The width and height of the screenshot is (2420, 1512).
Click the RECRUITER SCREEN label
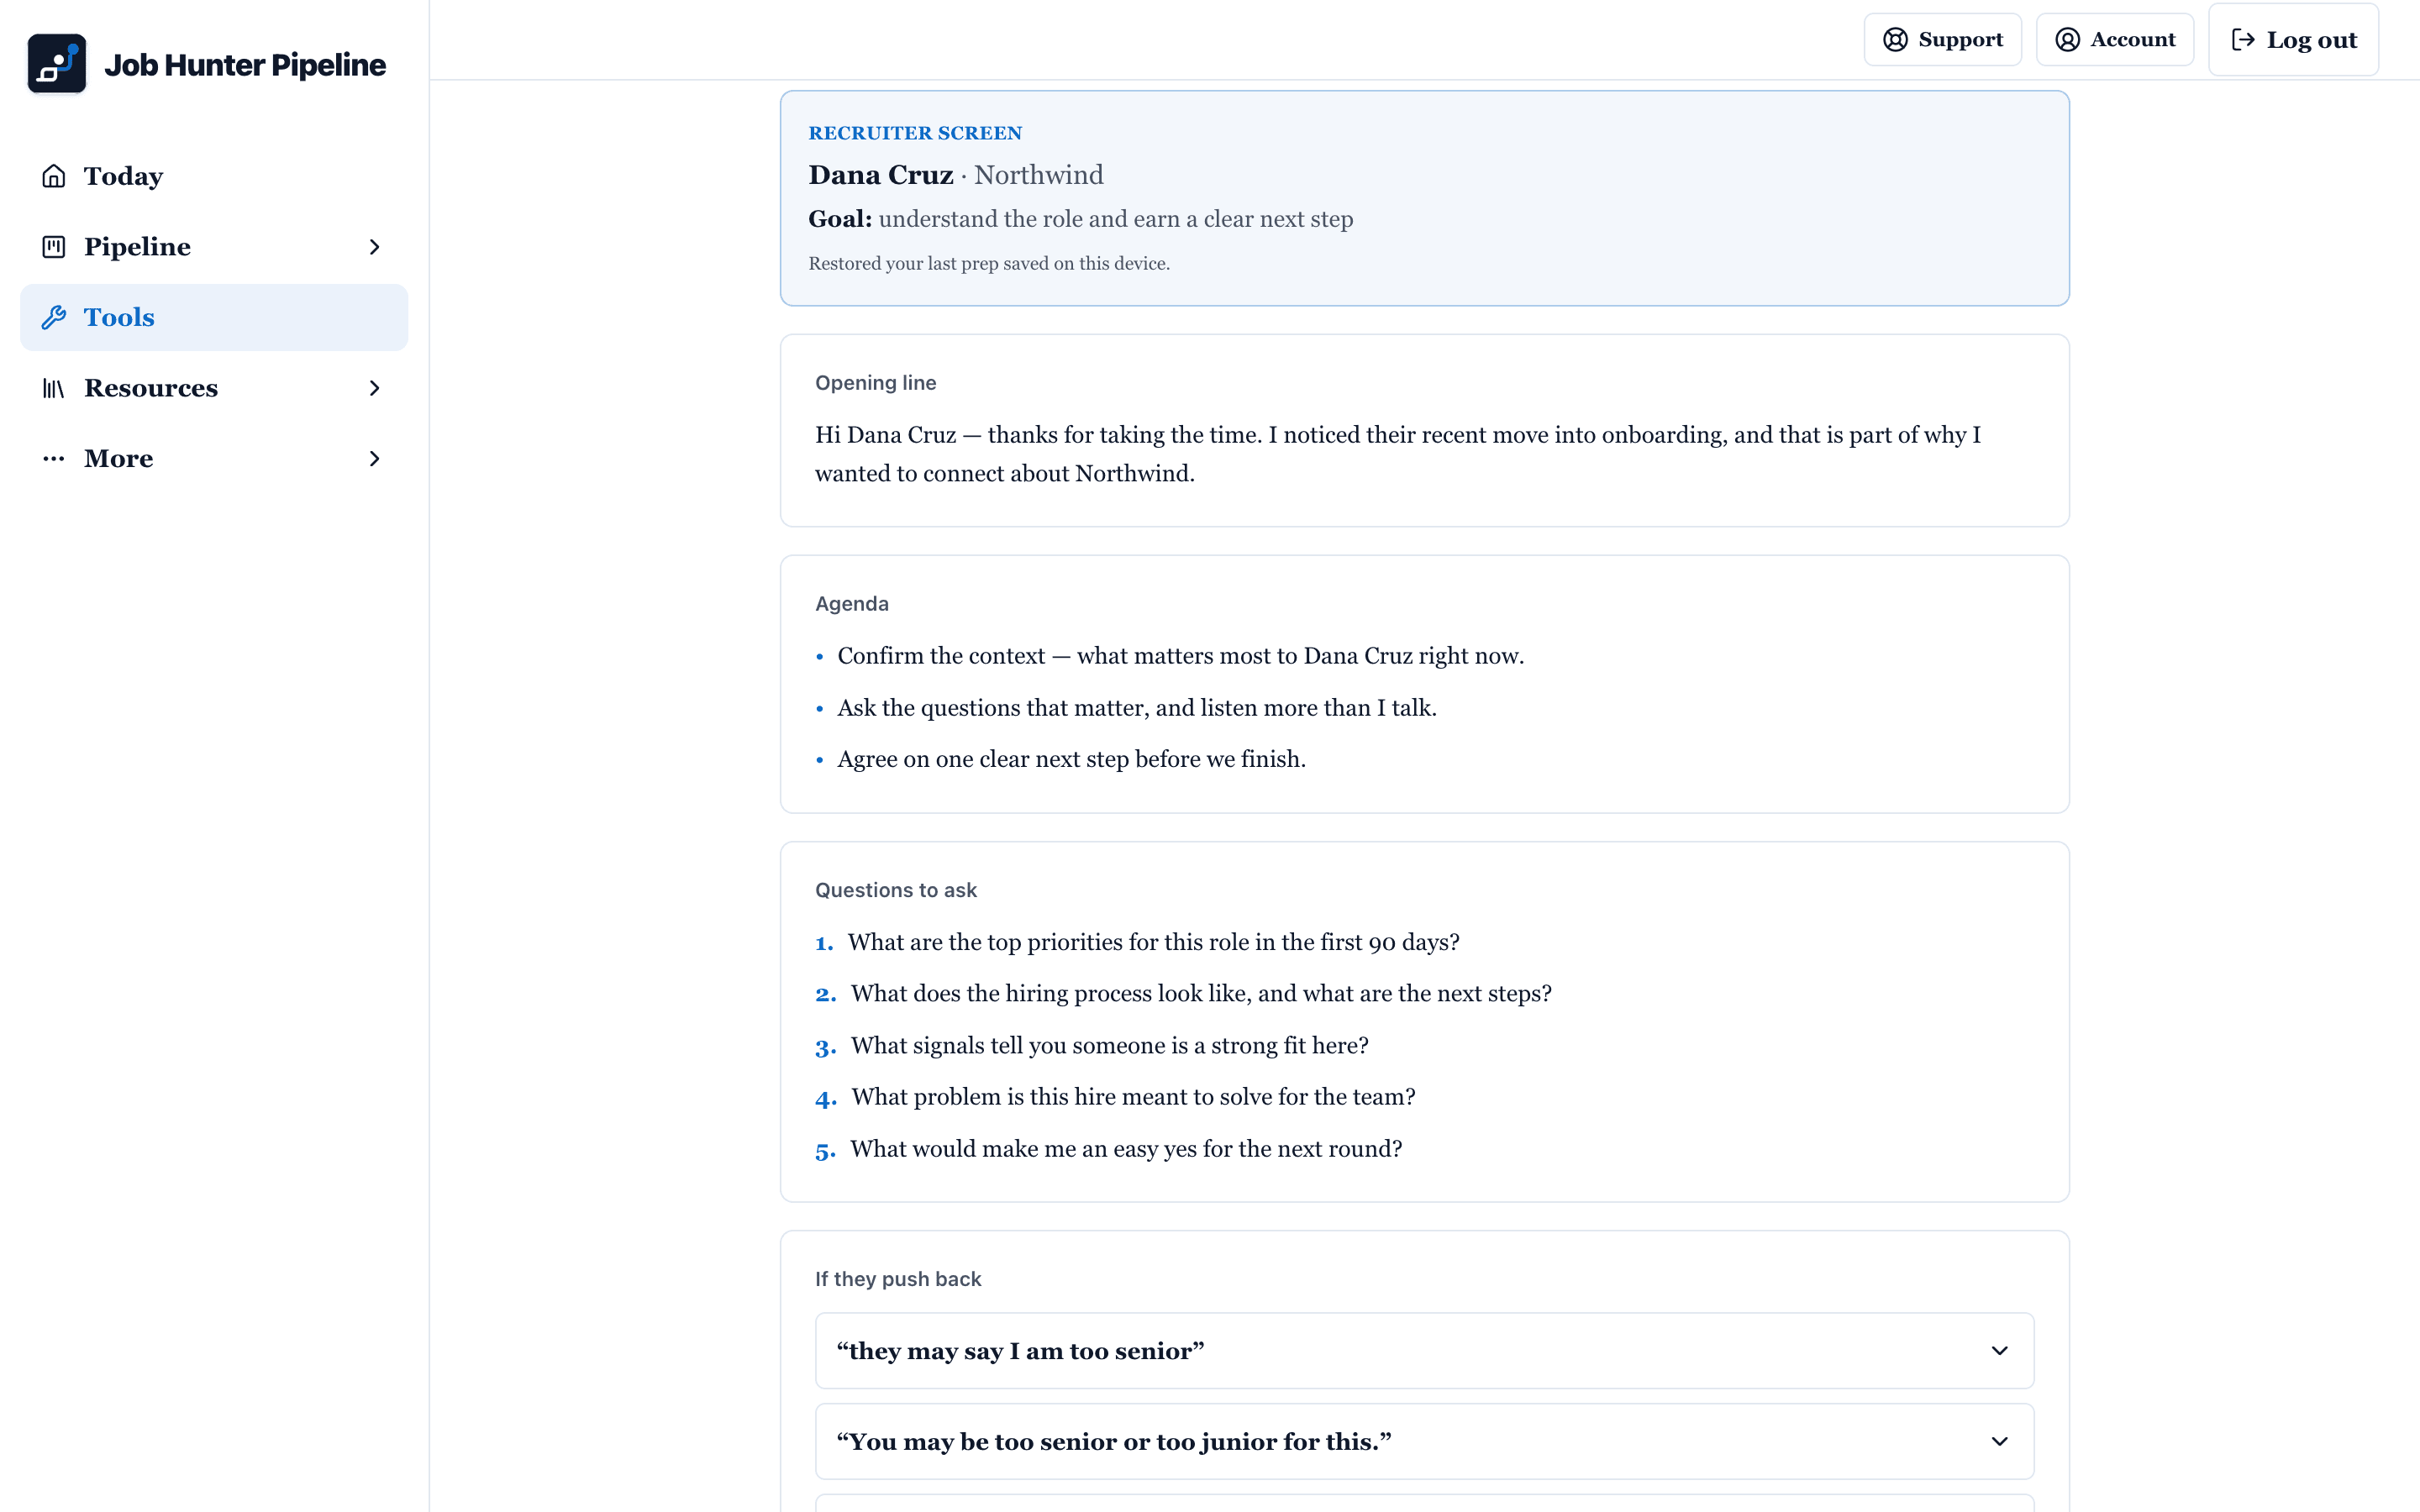[915, 133]
